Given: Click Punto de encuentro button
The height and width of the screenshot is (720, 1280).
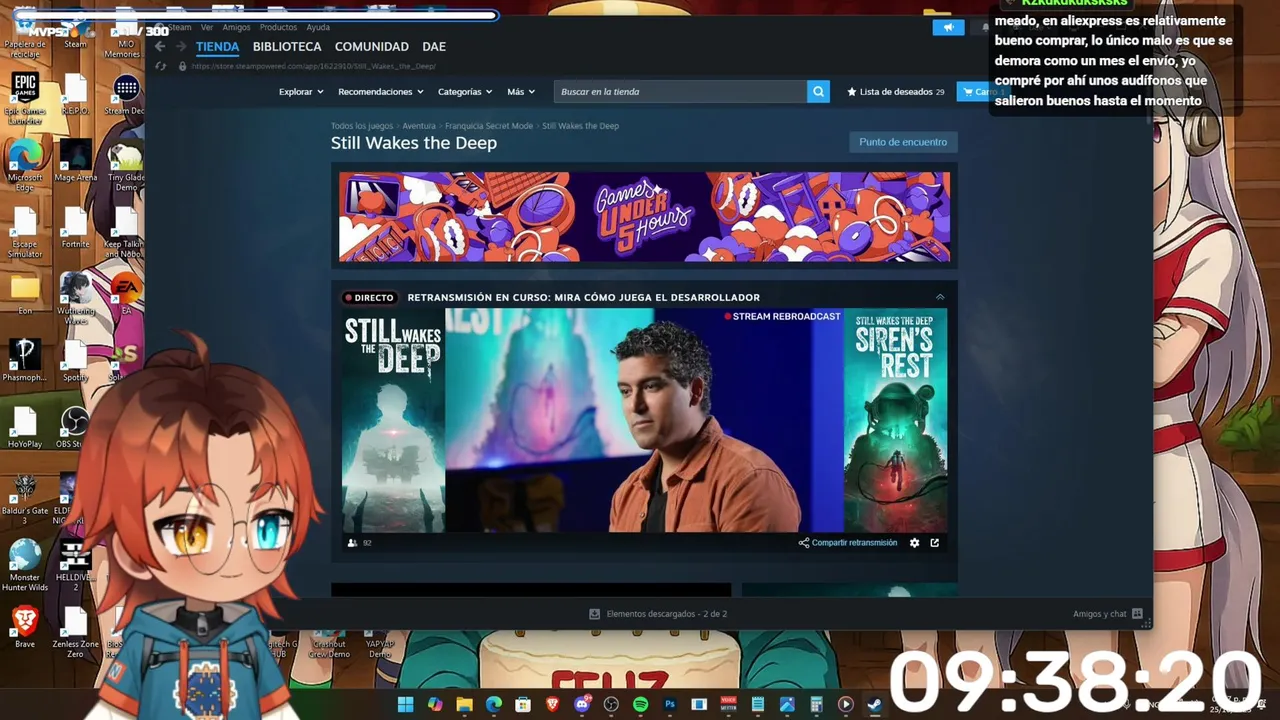Looking at the screenshot, I should [903, 142].
